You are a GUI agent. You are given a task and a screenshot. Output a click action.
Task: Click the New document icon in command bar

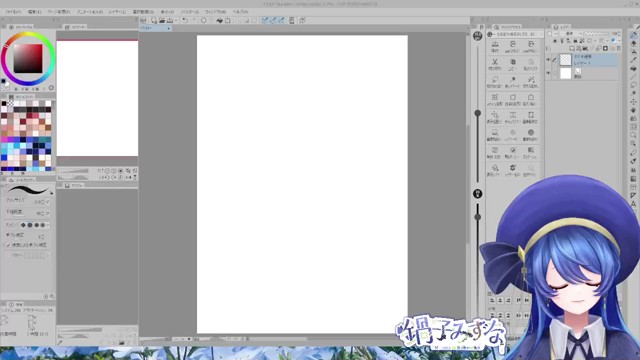[x=154, y=20]
